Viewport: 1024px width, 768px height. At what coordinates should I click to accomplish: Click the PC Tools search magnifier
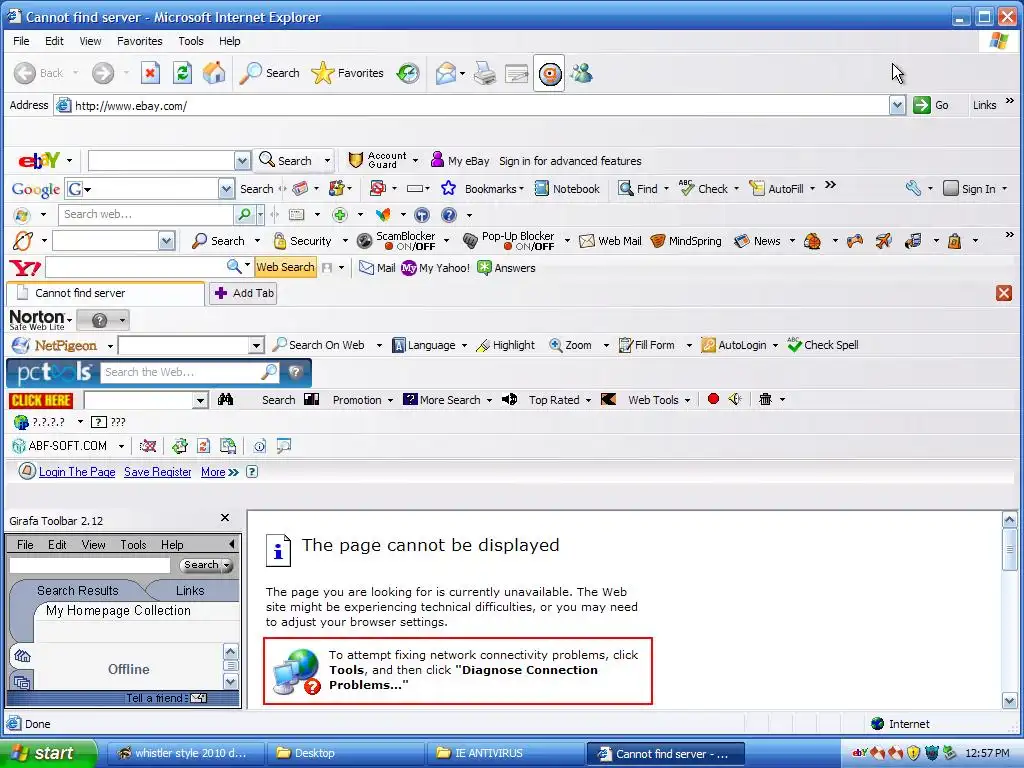click(268, 372)
